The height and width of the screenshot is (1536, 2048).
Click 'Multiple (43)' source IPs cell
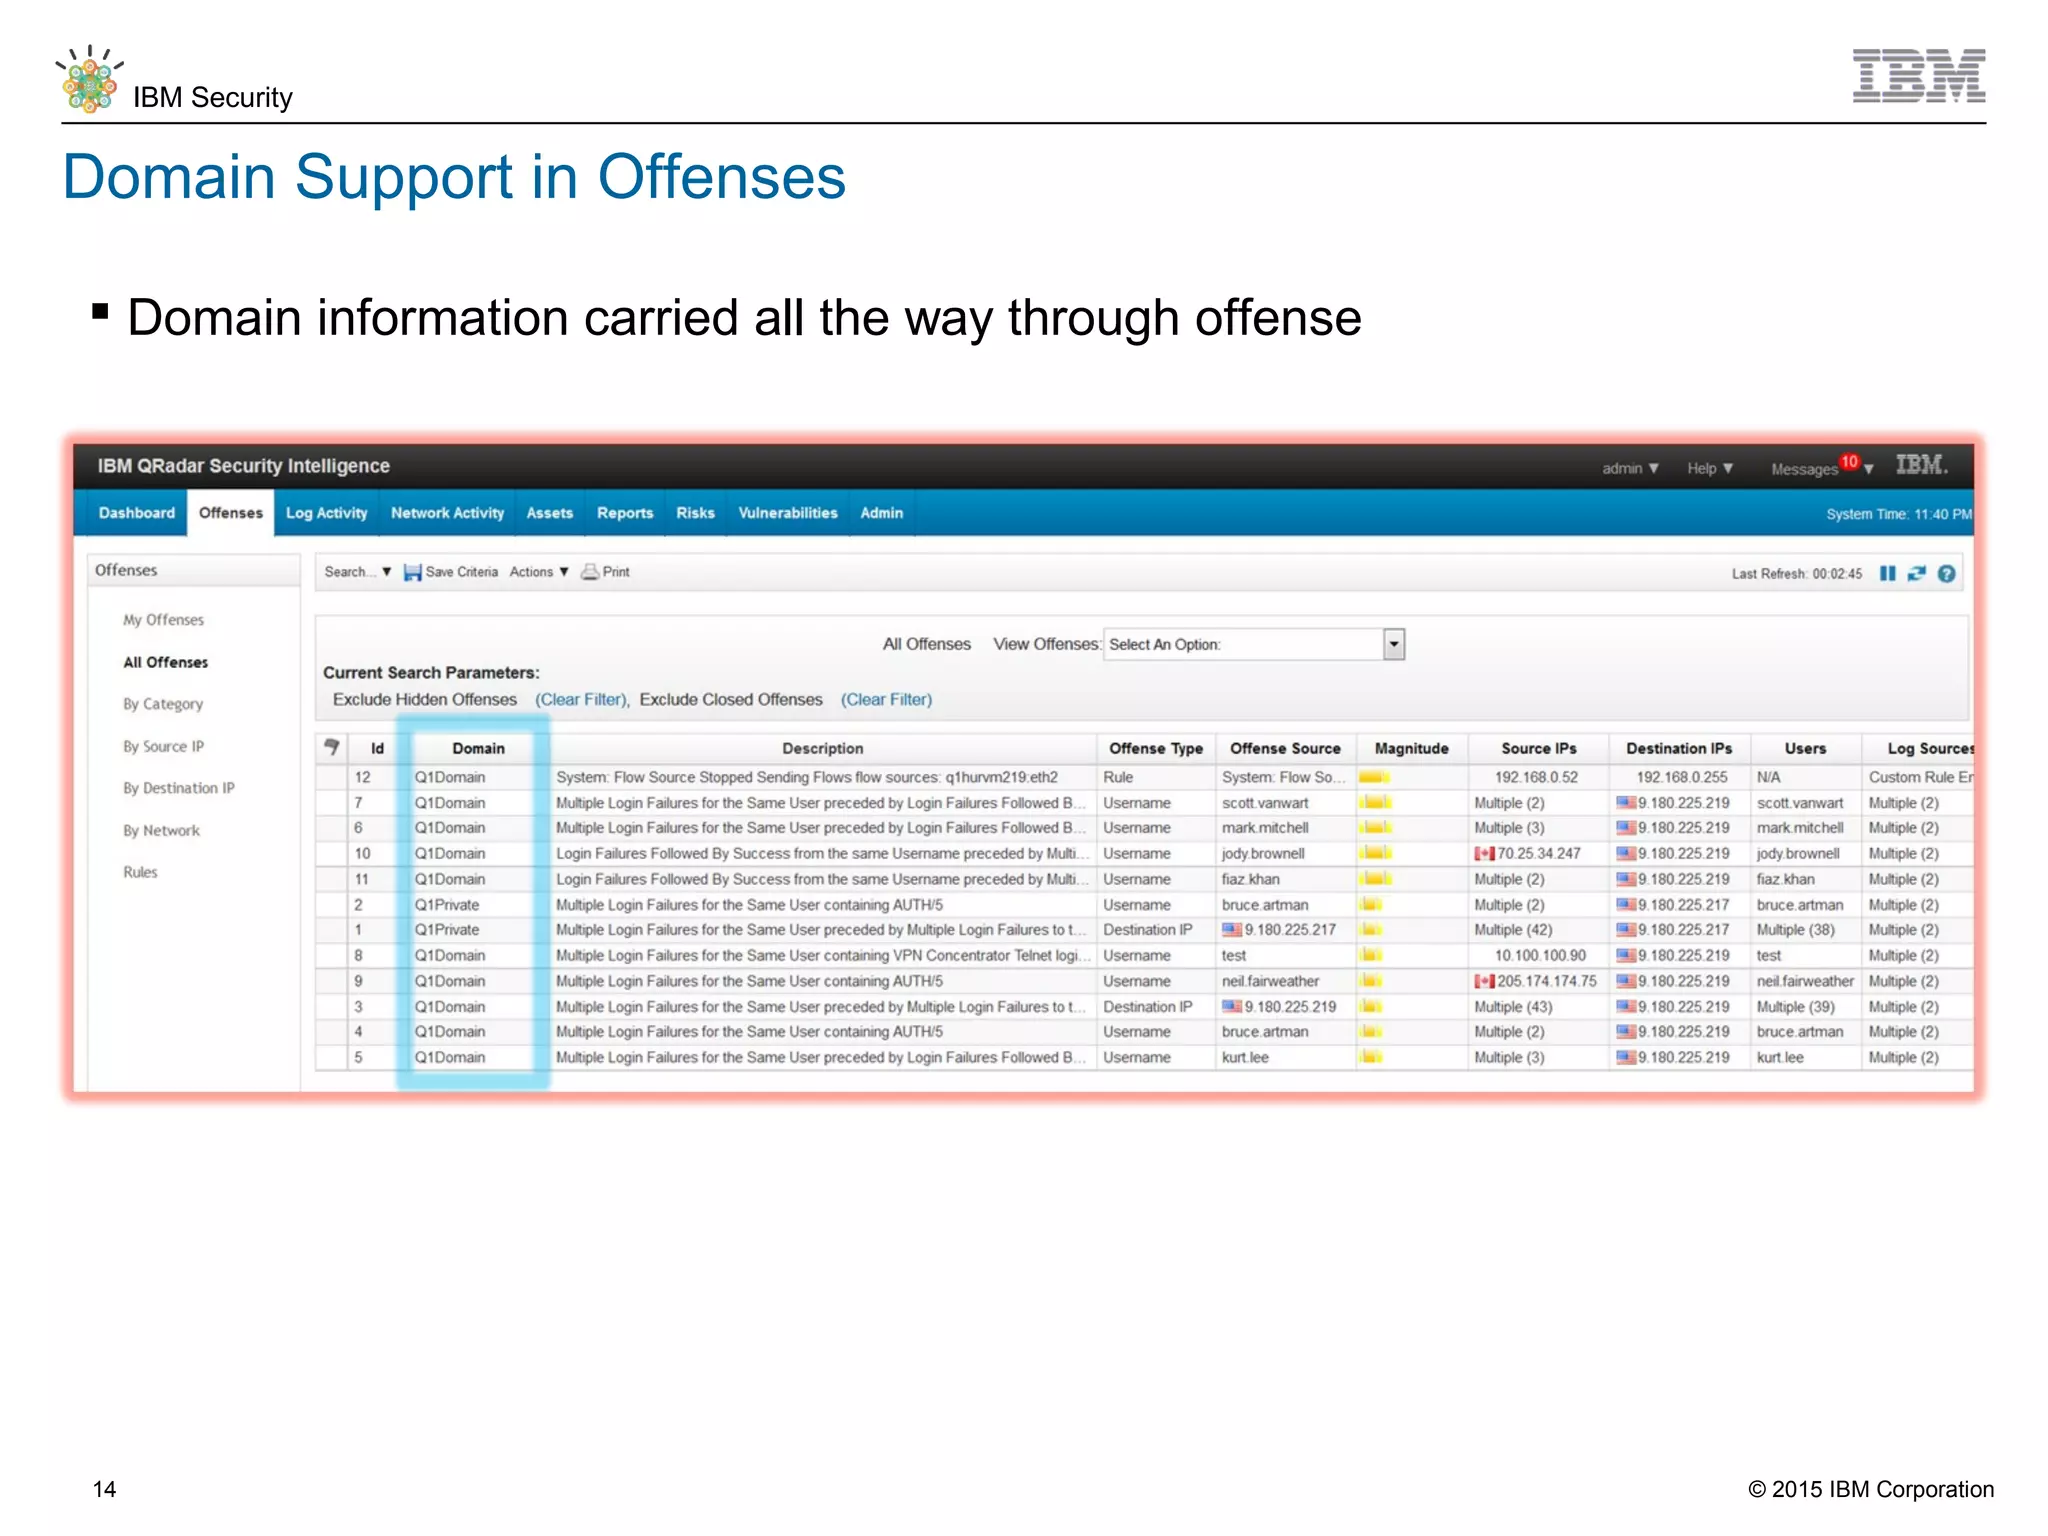pos(1513,1007)
